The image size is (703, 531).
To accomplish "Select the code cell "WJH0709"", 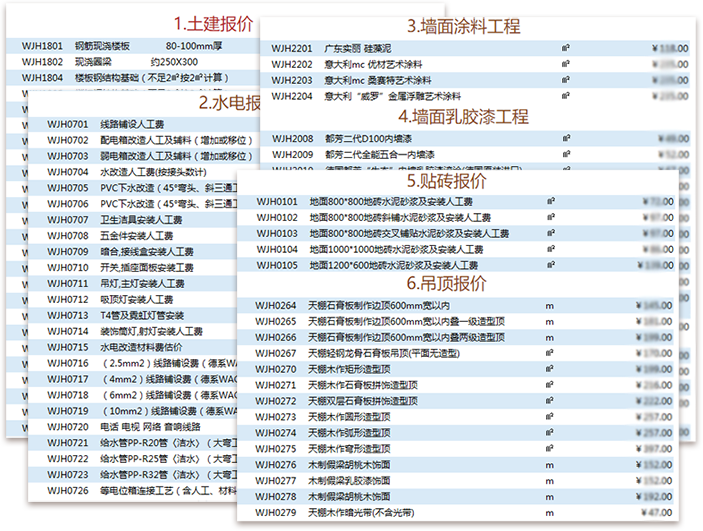I will point(68,252).
